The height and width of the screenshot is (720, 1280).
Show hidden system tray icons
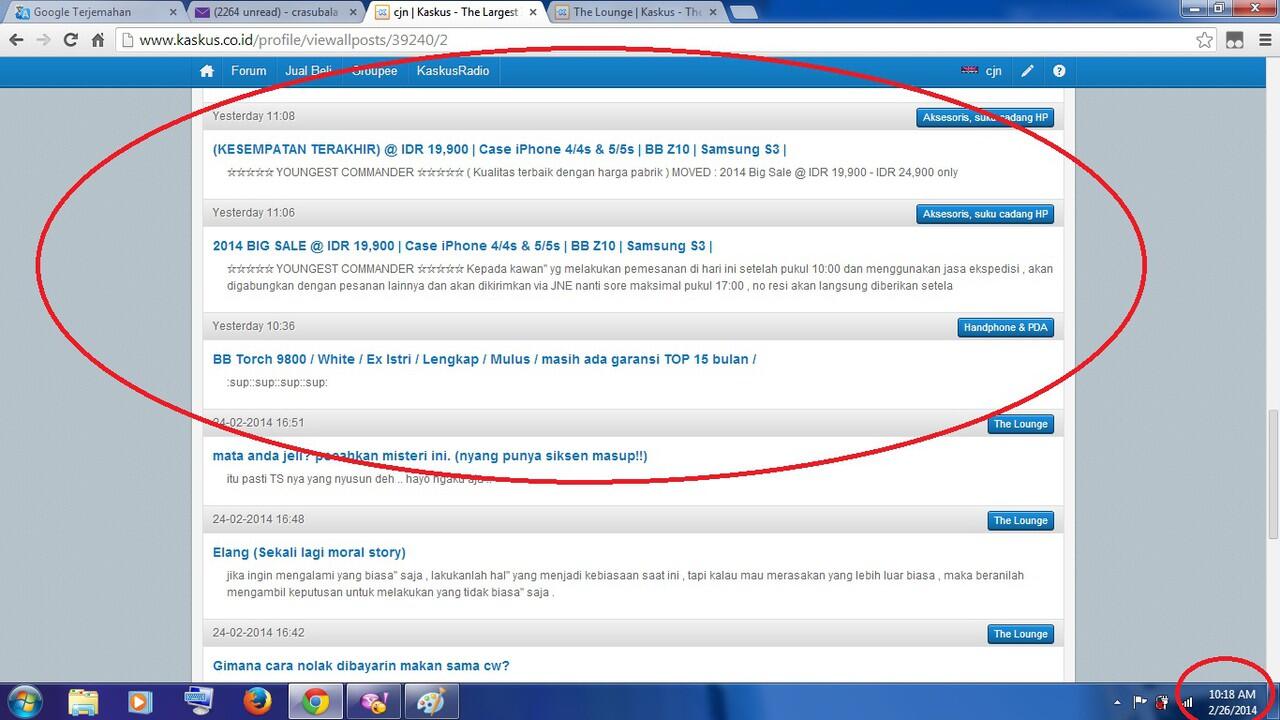point(1118,702)
